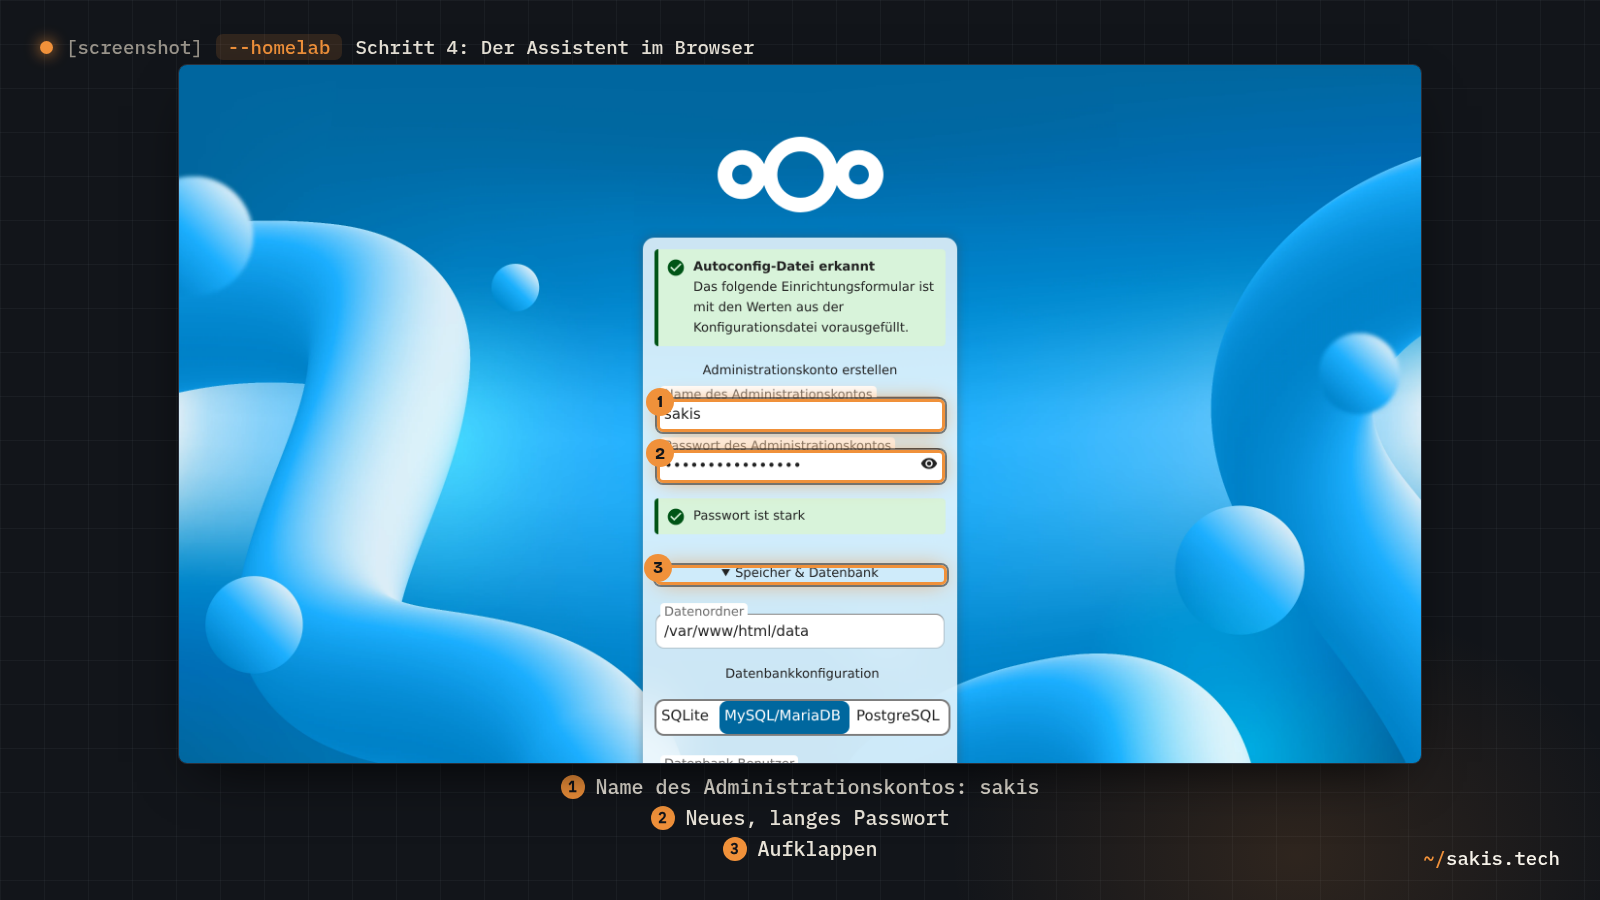Click green check icon beside Autoconfig-Datei erkannt
This screenshot has width=1600, height=900.
[676, 267]
